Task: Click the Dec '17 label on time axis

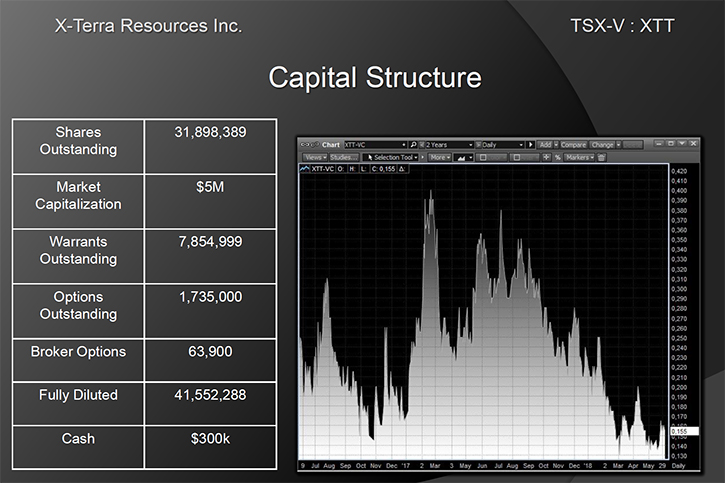Action: pyautogui.click(x=398, y=465)
